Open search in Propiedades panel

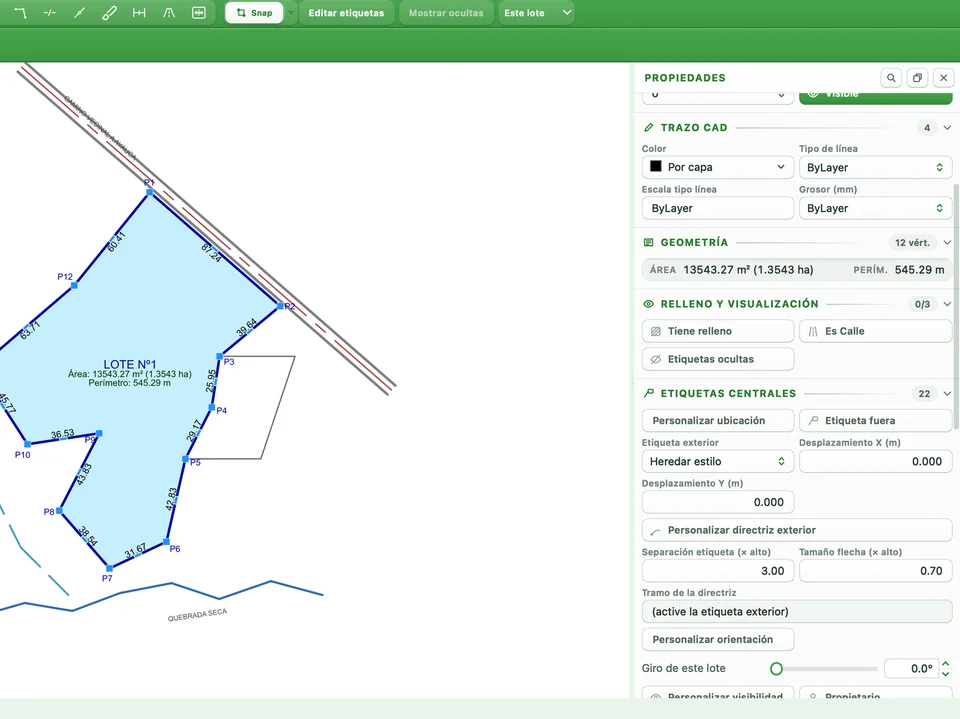pyautogui.click(x=891, y=78)
